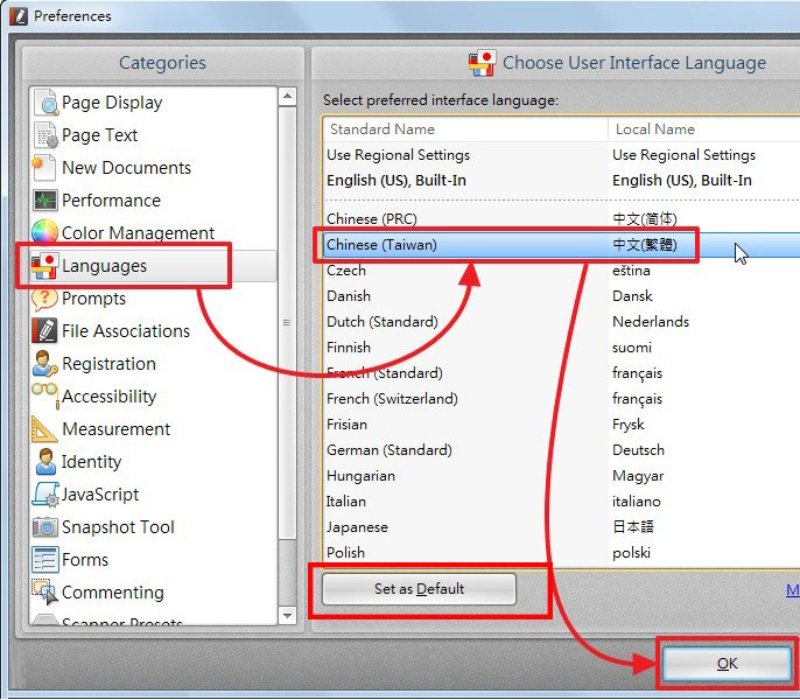Open the Languages category
The width and height of the screenshot is (800, 700).
pyautogui.click(x=104, y=266)
